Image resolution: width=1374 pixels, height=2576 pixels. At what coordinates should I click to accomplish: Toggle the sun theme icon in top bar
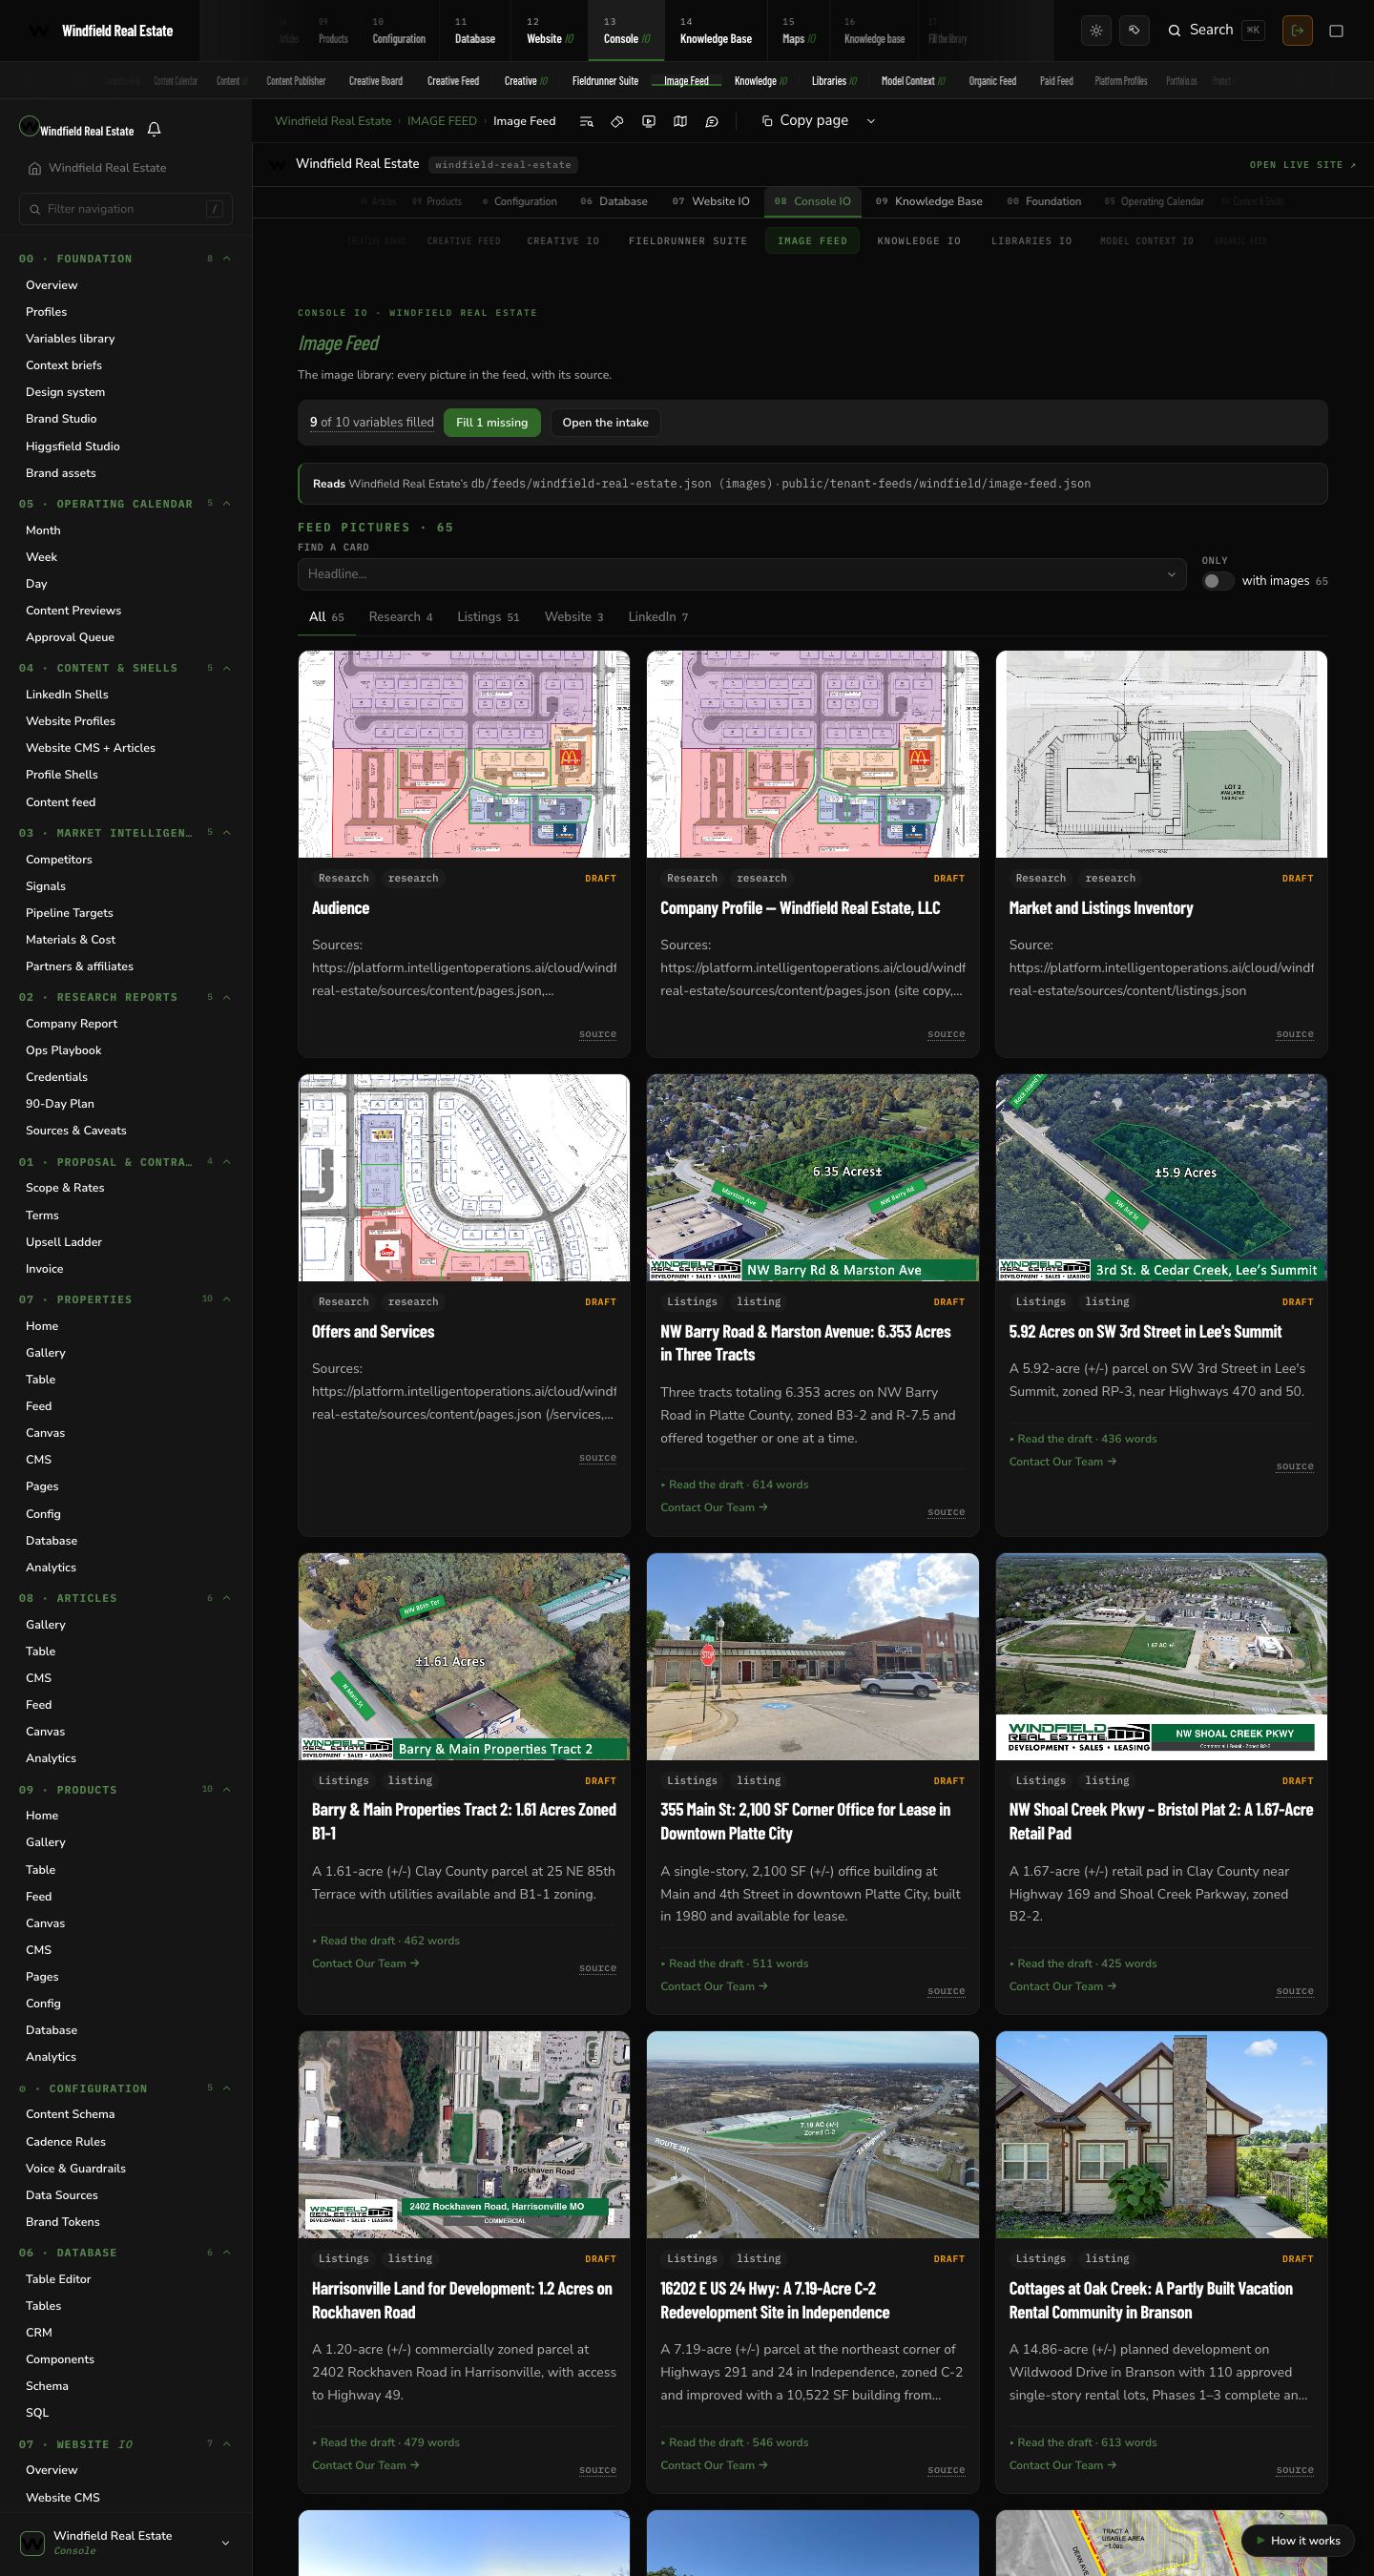pos(1096,31)
